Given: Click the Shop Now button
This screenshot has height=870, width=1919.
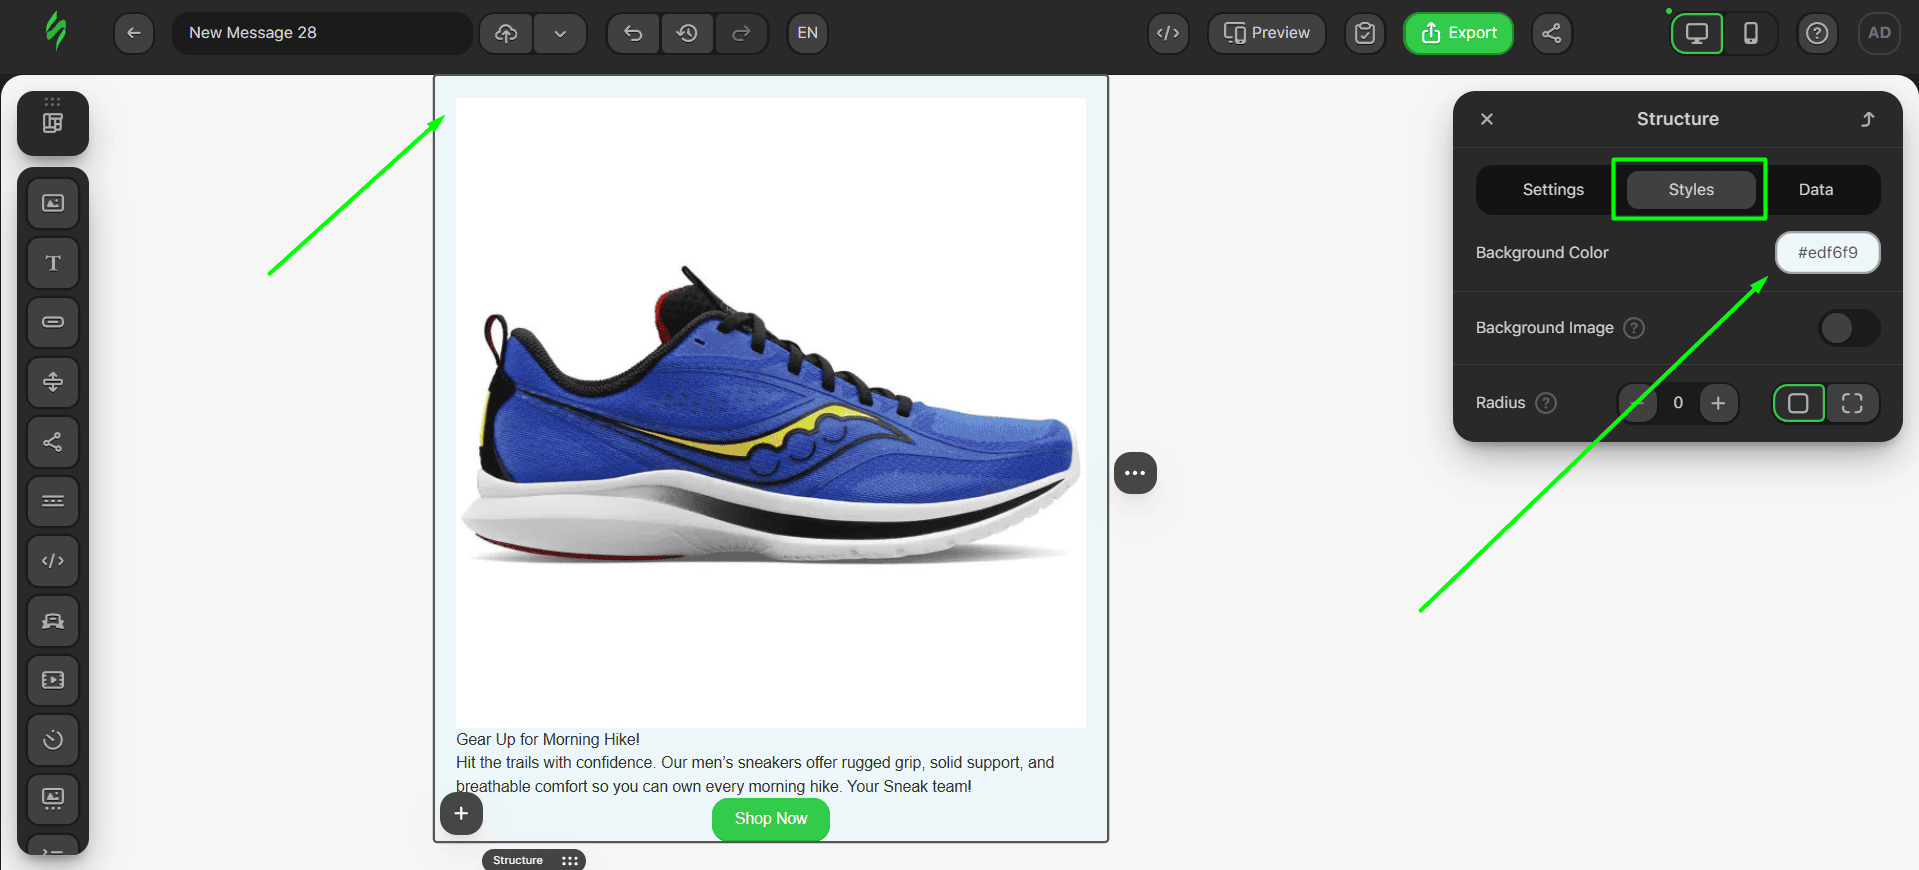Looking at the screenshot, I should pyautogui.click(x=771, y=819).
